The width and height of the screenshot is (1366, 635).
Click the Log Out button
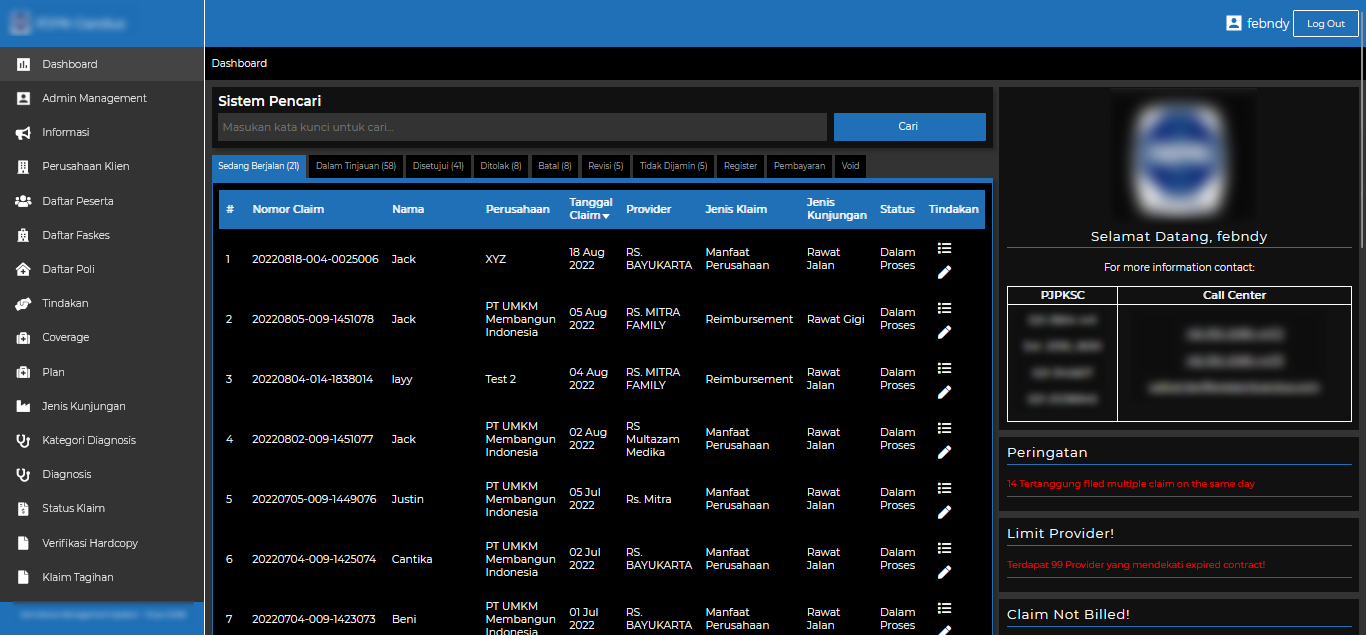1325,23
